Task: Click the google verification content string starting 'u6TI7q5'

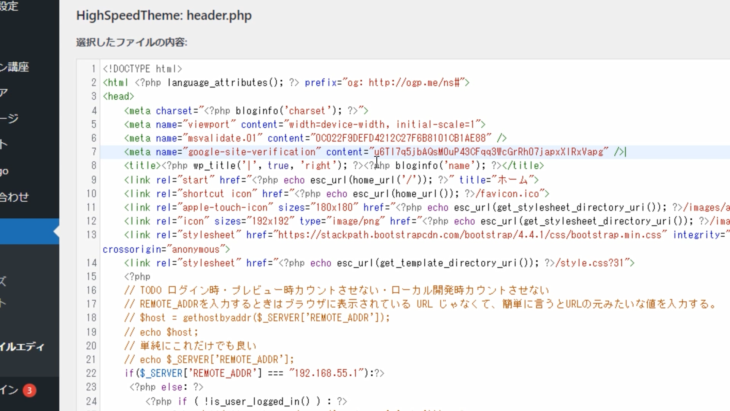Action: click(488, 152)
